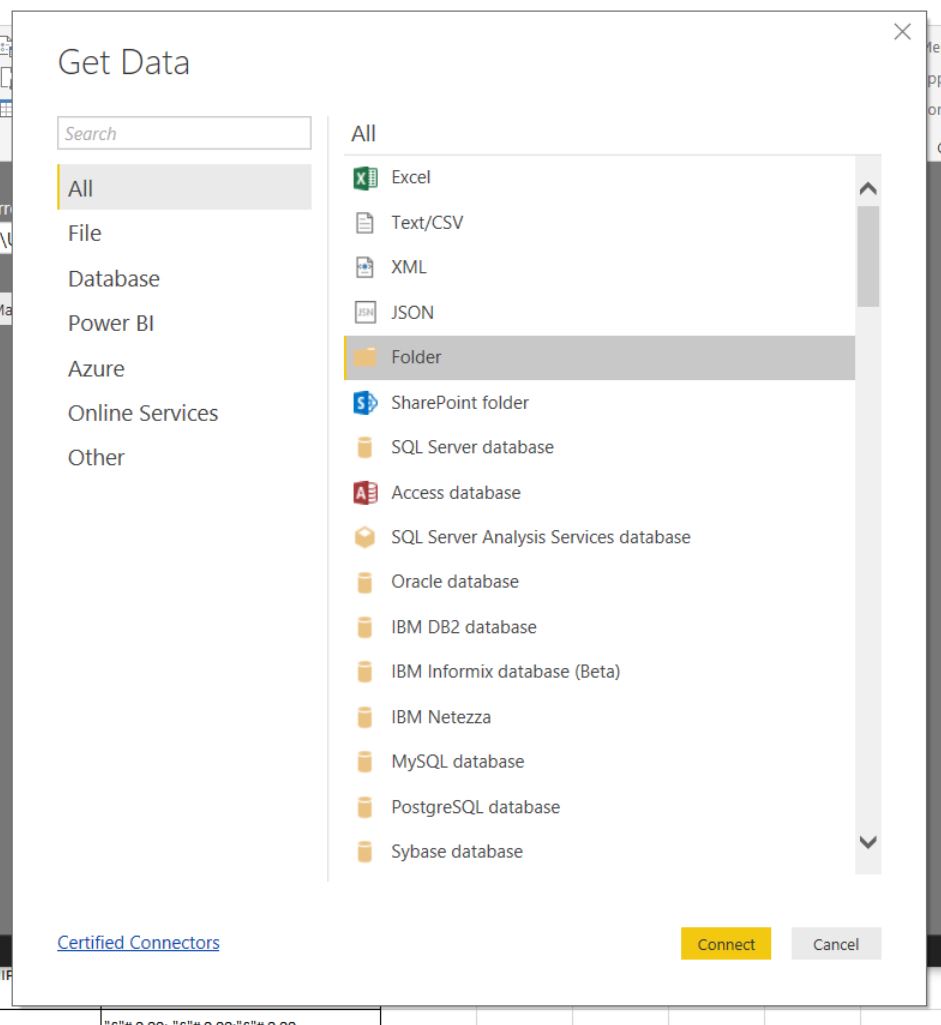Open the Certified Connectors link
This screenshot has width=941, height=1025.
(x=138, y=943)
